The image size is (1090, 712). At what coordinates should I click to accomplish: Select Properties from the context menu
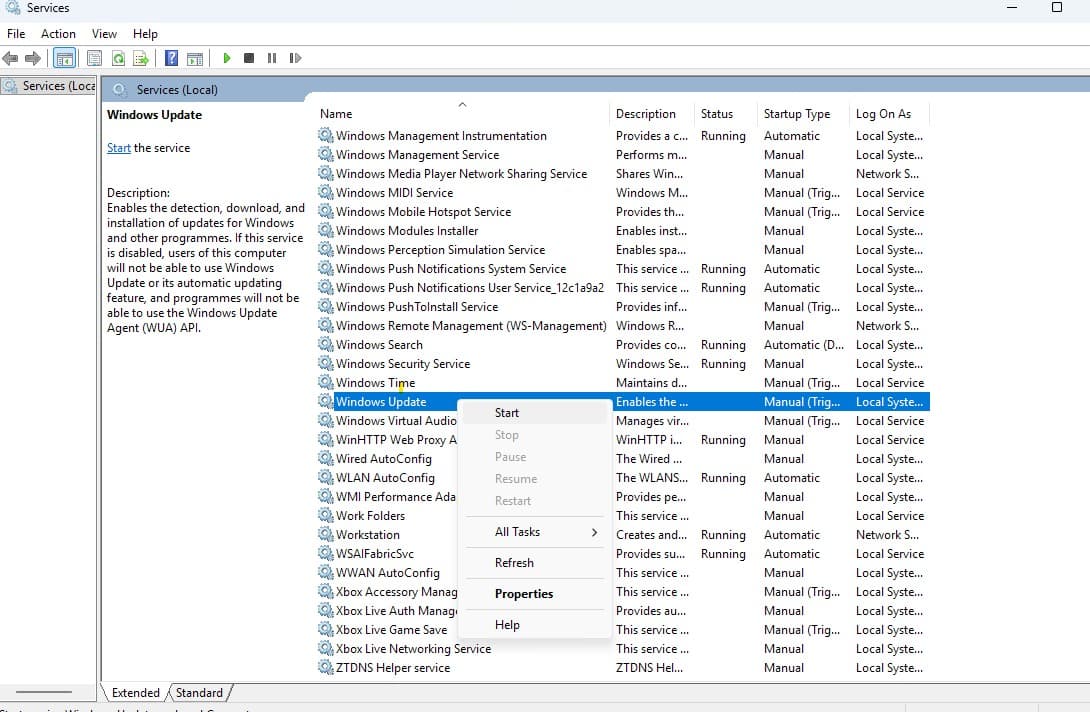(523, 594)
